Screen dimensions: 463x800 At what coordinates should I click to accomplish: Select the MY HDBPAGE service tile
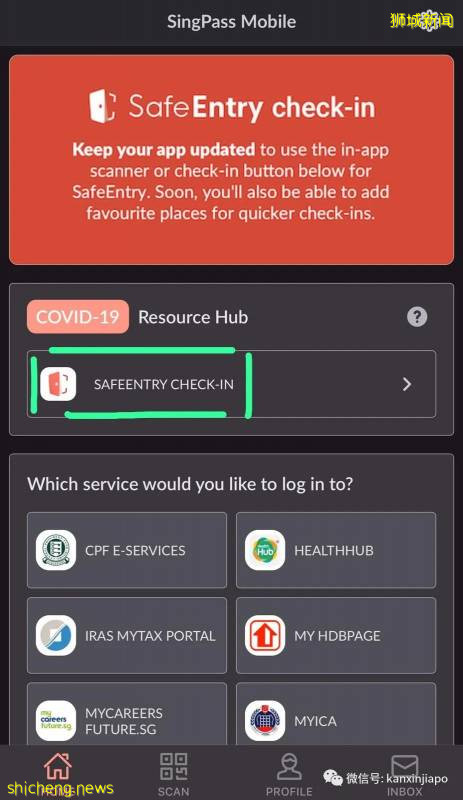[336, 635]
